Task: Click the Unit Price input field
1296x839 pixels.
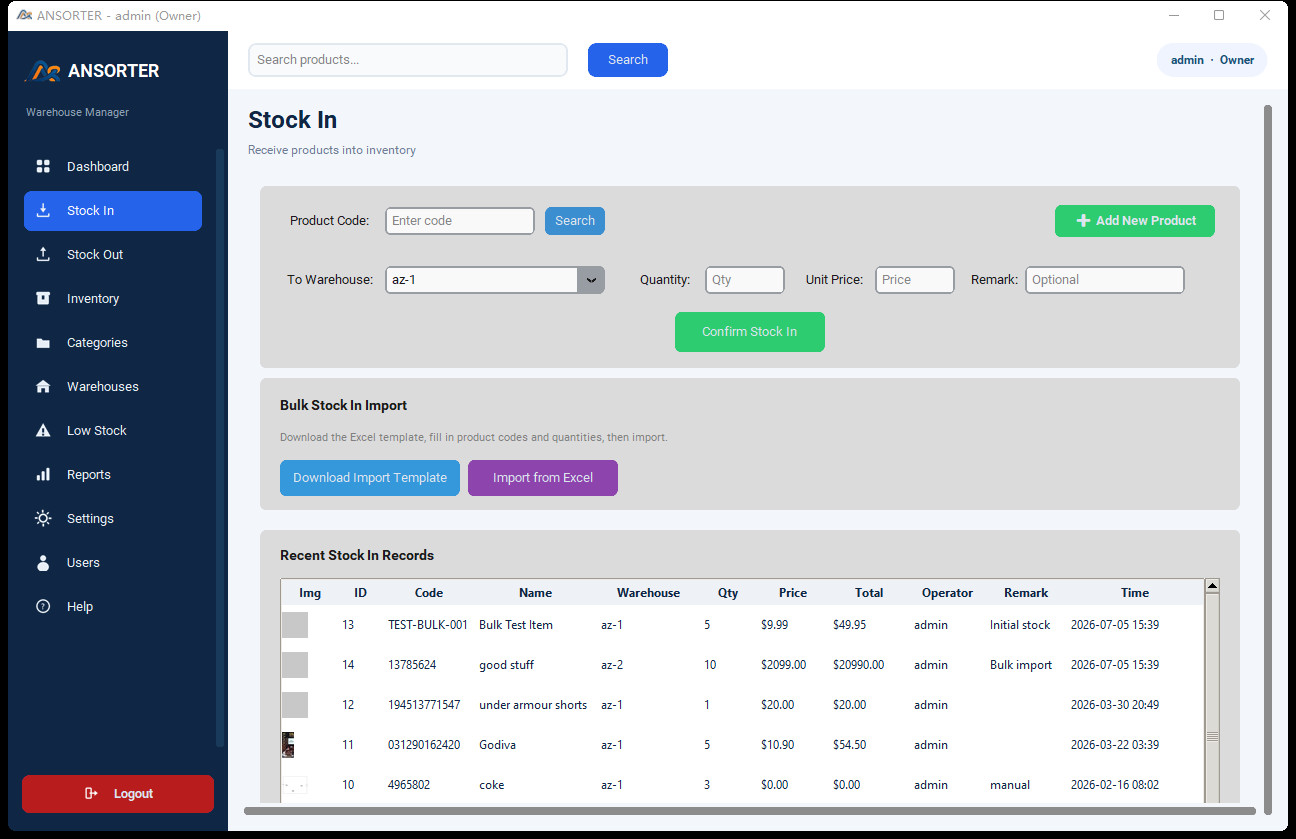Action: 915,280
